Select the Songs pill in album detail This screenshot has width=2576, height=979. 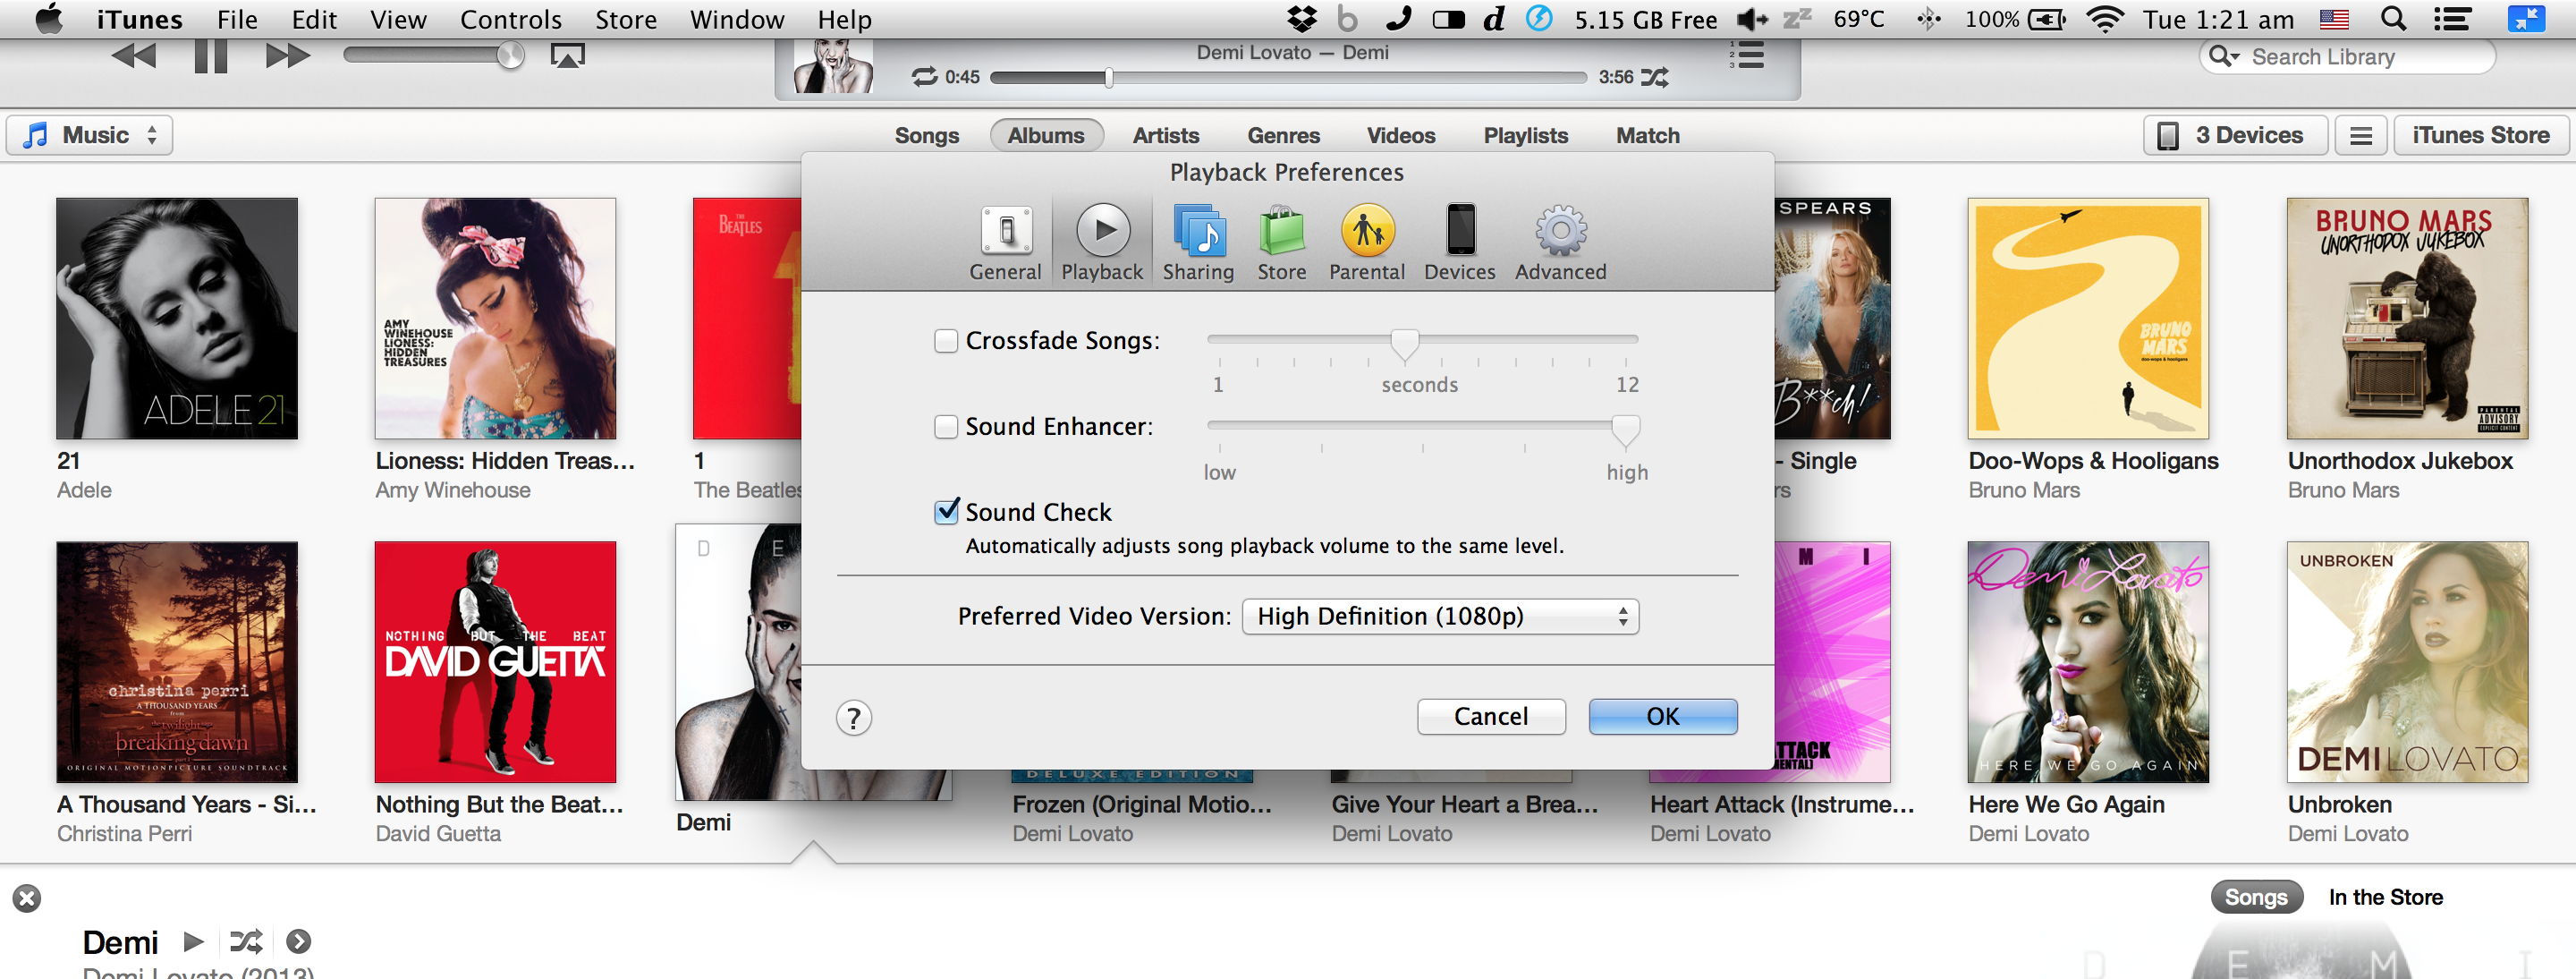pyautogui.click(x=2255, y=897)
